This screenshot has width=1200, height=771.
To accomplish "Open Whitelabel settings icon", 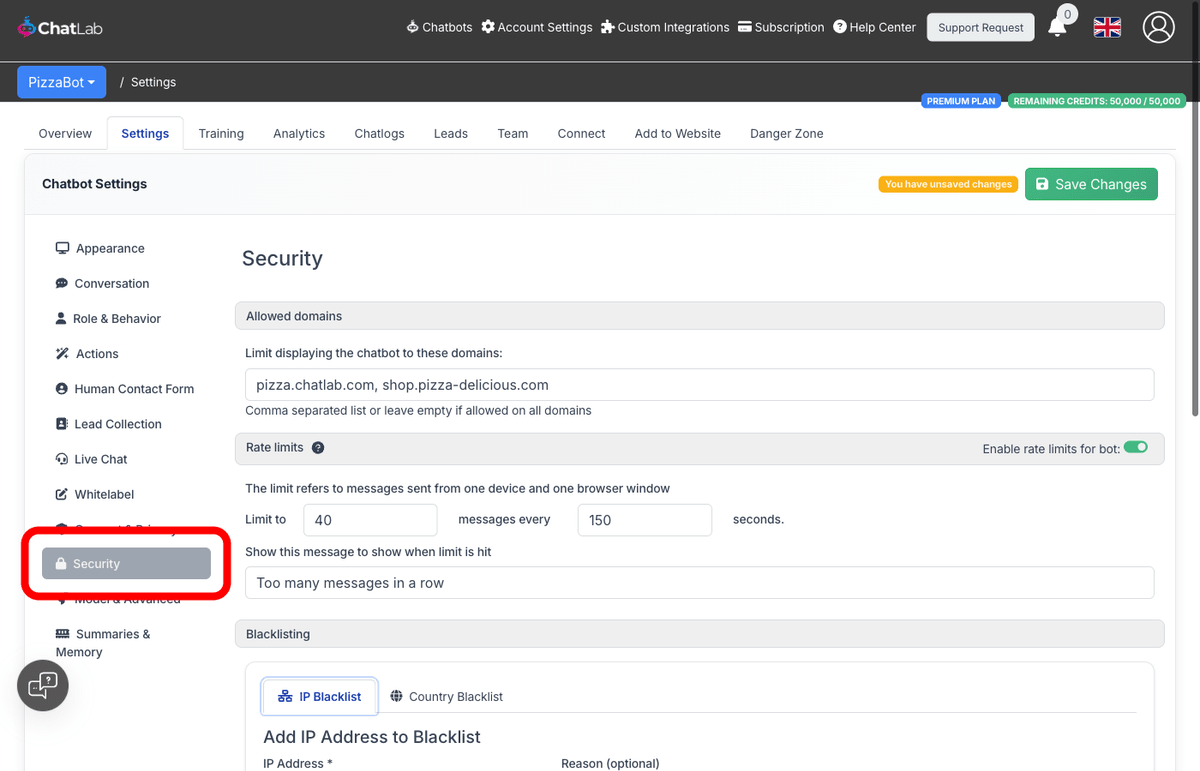I will pos(61,493).
